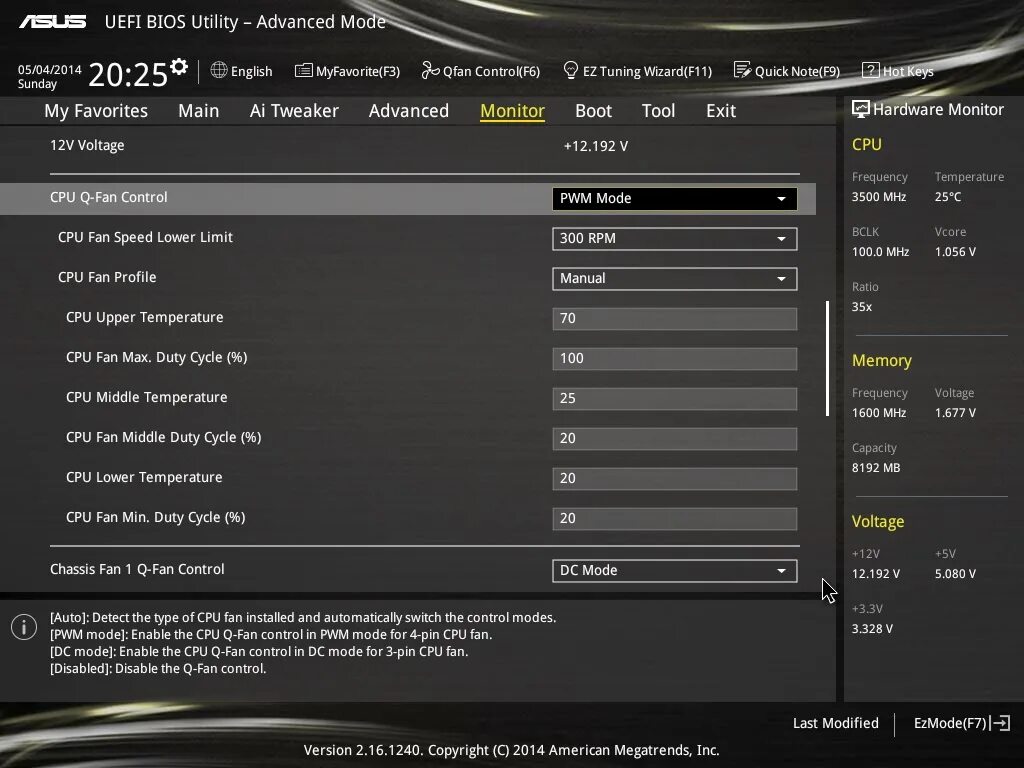Click the settings gear next to clock

coord(179,67)
